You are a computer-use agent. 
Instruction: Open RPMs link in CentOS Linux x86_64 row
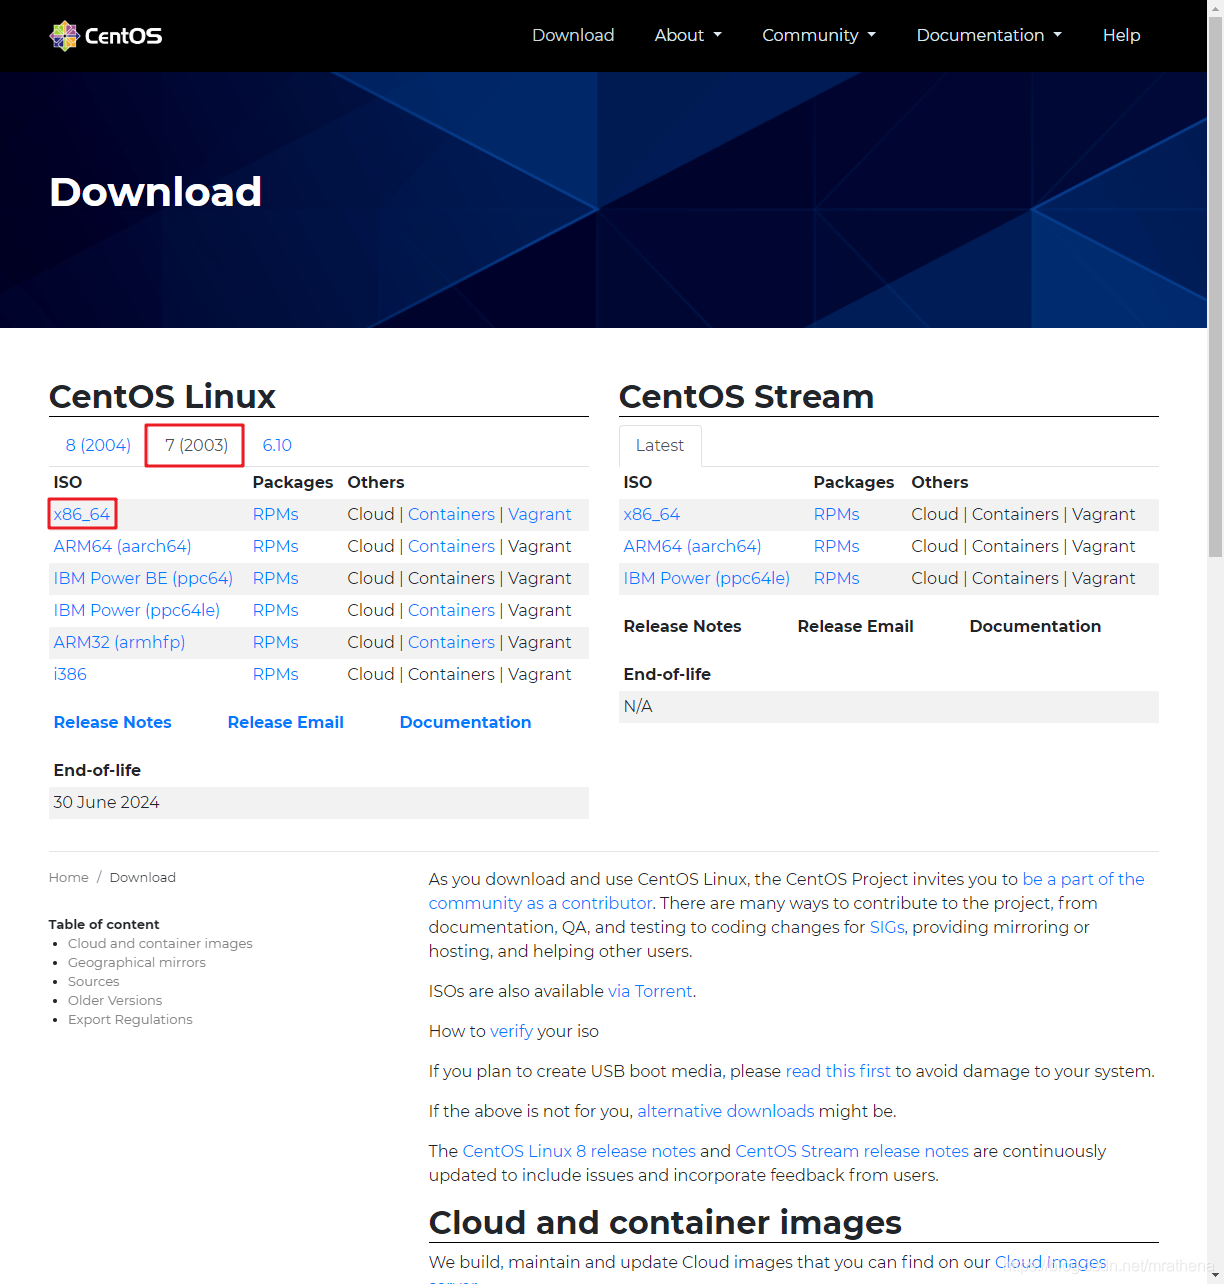pyautogui.click(x=275, y=514)
